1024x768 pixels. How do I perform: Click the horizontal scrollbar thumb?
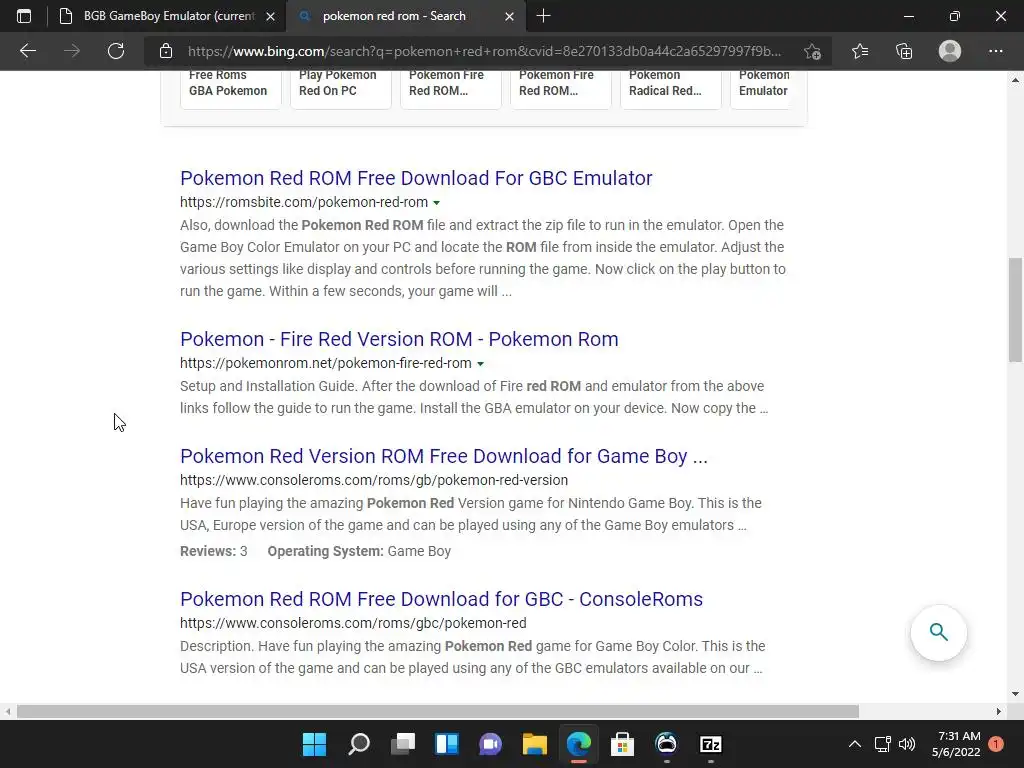(x=438, y=711)
